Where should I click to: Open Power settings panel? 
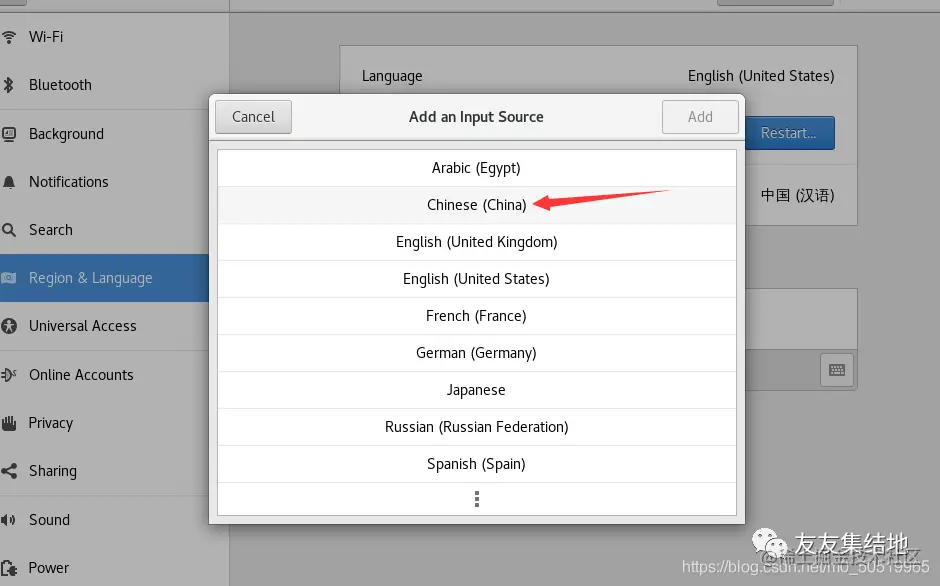[x=114, y=567]
